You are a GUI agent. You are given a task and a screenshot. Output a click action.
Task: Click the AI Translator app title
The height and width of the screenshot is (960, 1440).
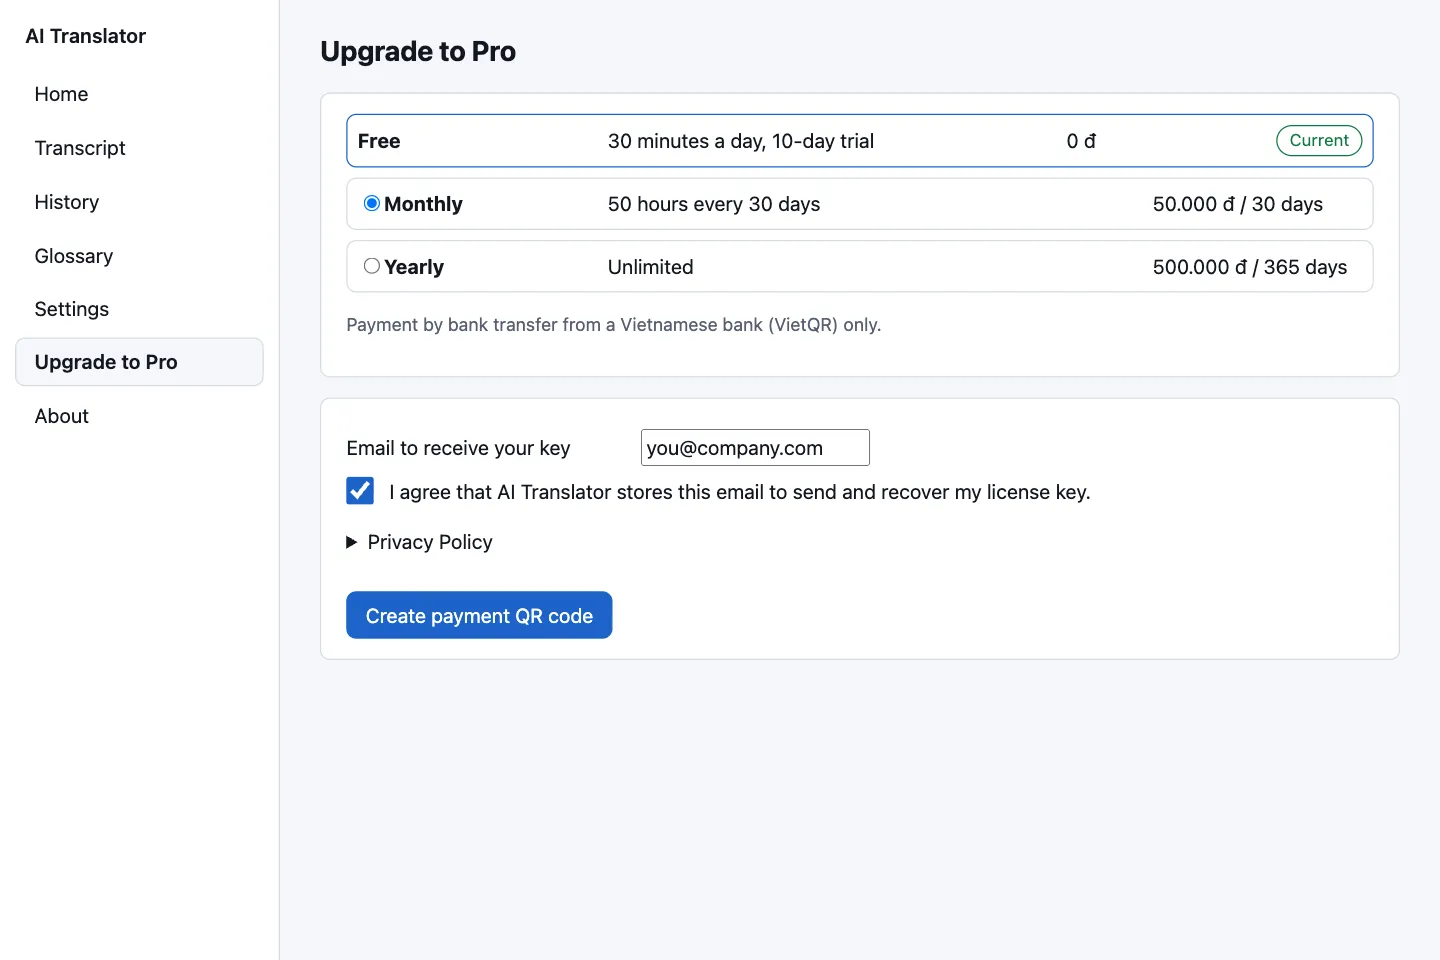point(86,36)
